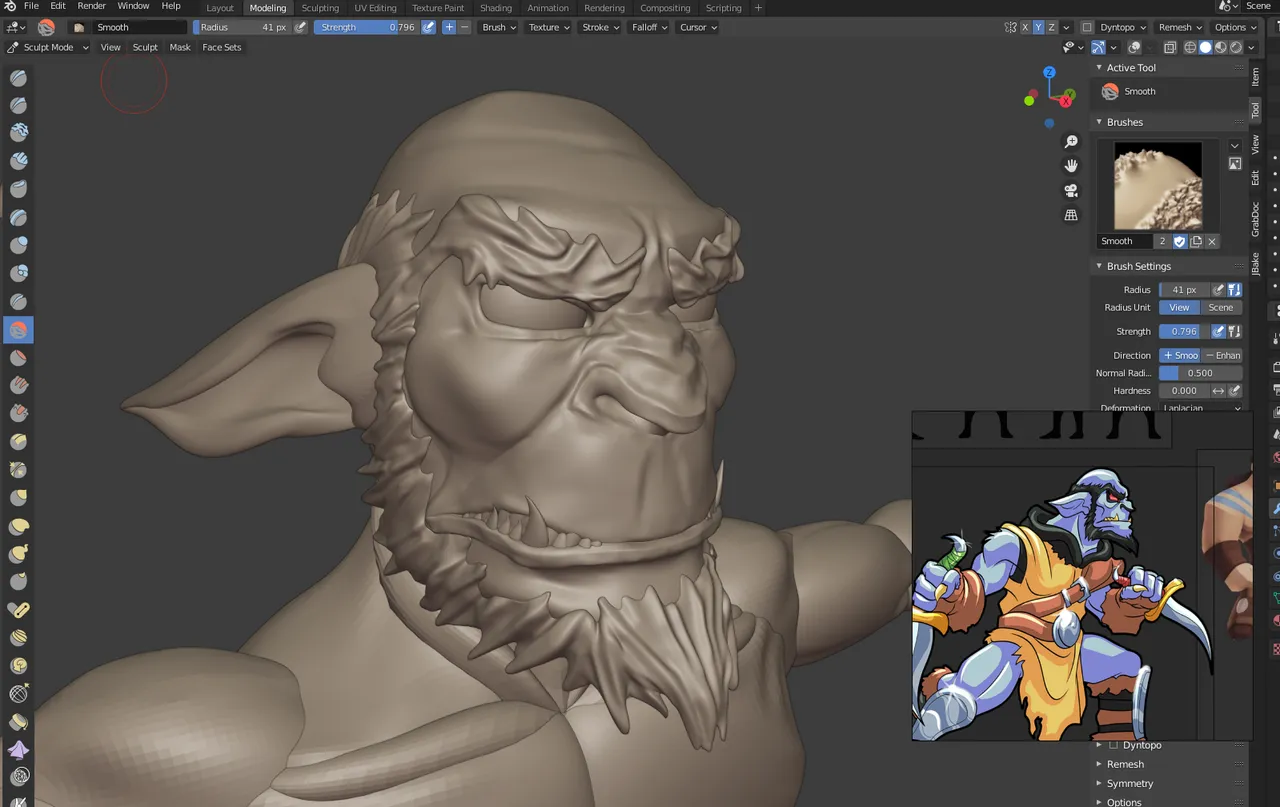Select the Crease brush tool
The width and height of the screenshot is (1280, 807).
(18, 301)
